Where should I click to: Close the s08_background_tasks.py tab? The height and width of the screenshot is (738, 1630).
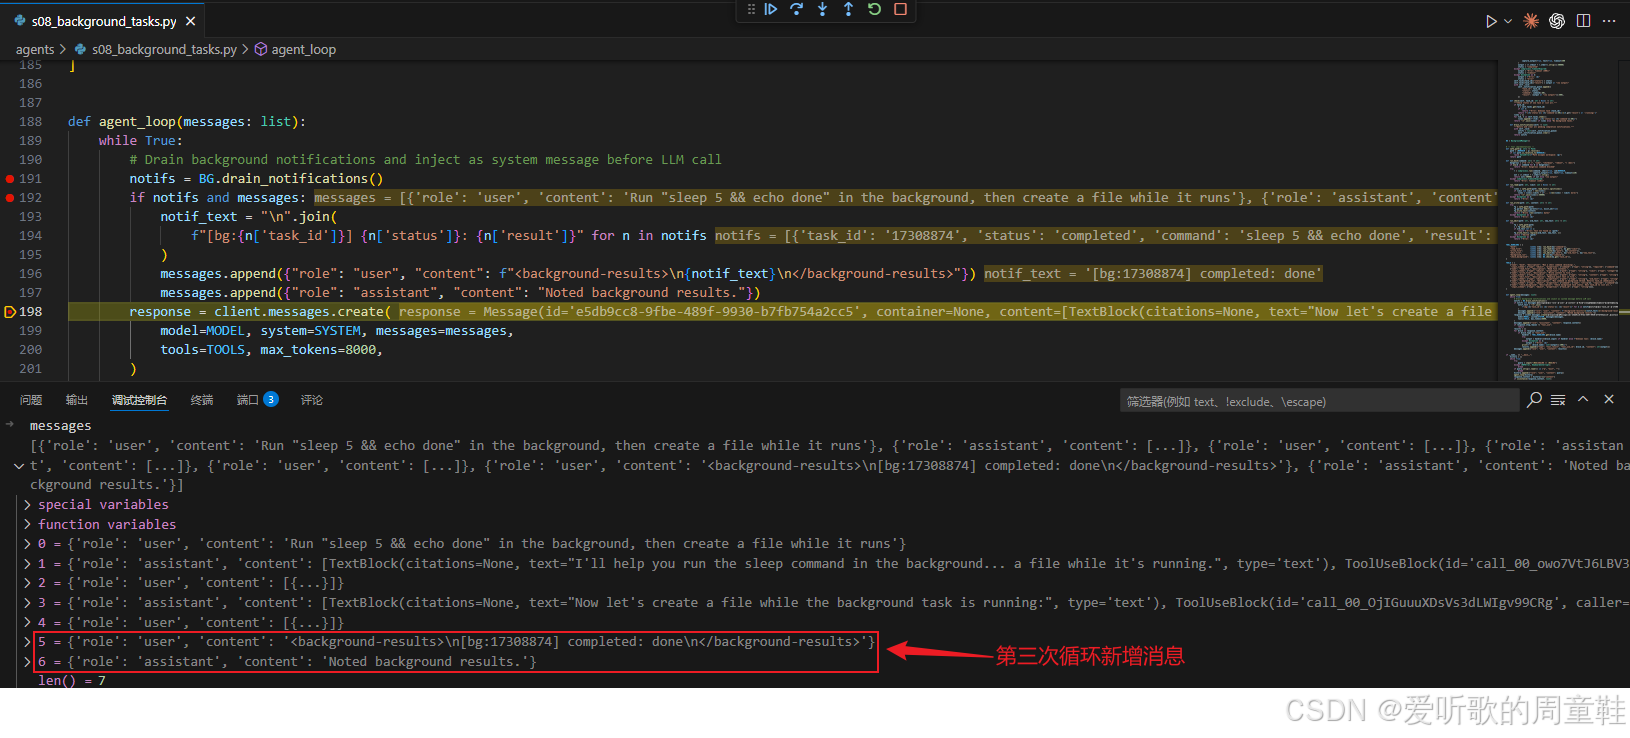[x=191, y=21]
